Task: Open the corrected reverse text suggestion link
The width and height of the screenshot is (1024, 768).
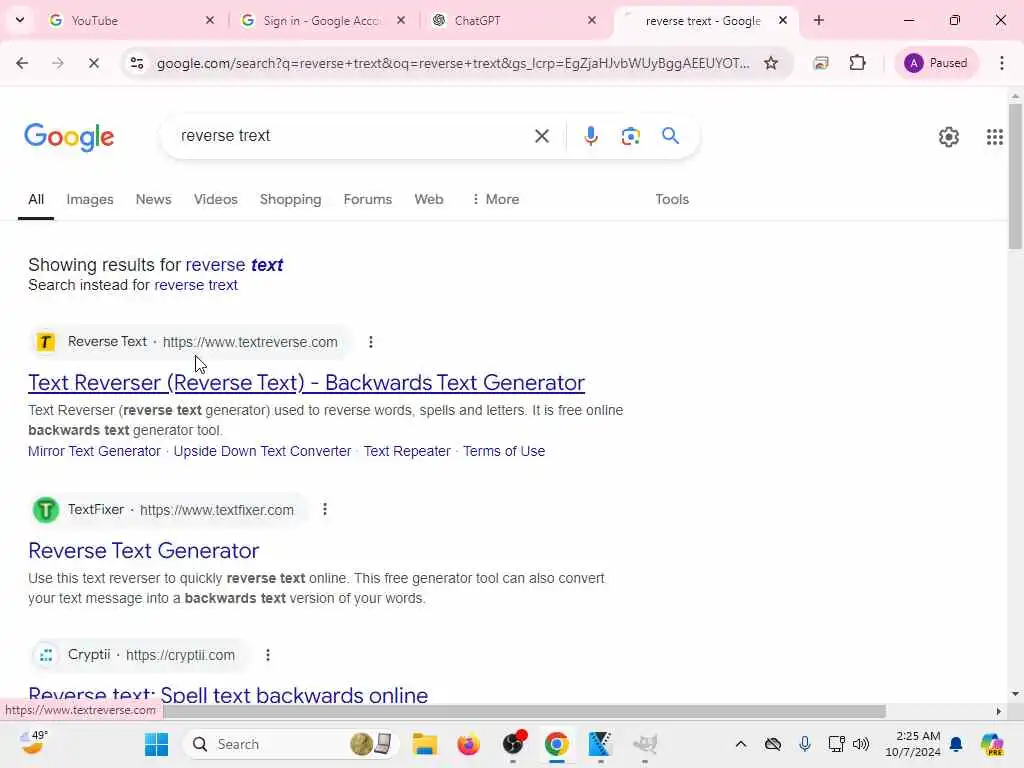Action: click(x=234, y=264)
